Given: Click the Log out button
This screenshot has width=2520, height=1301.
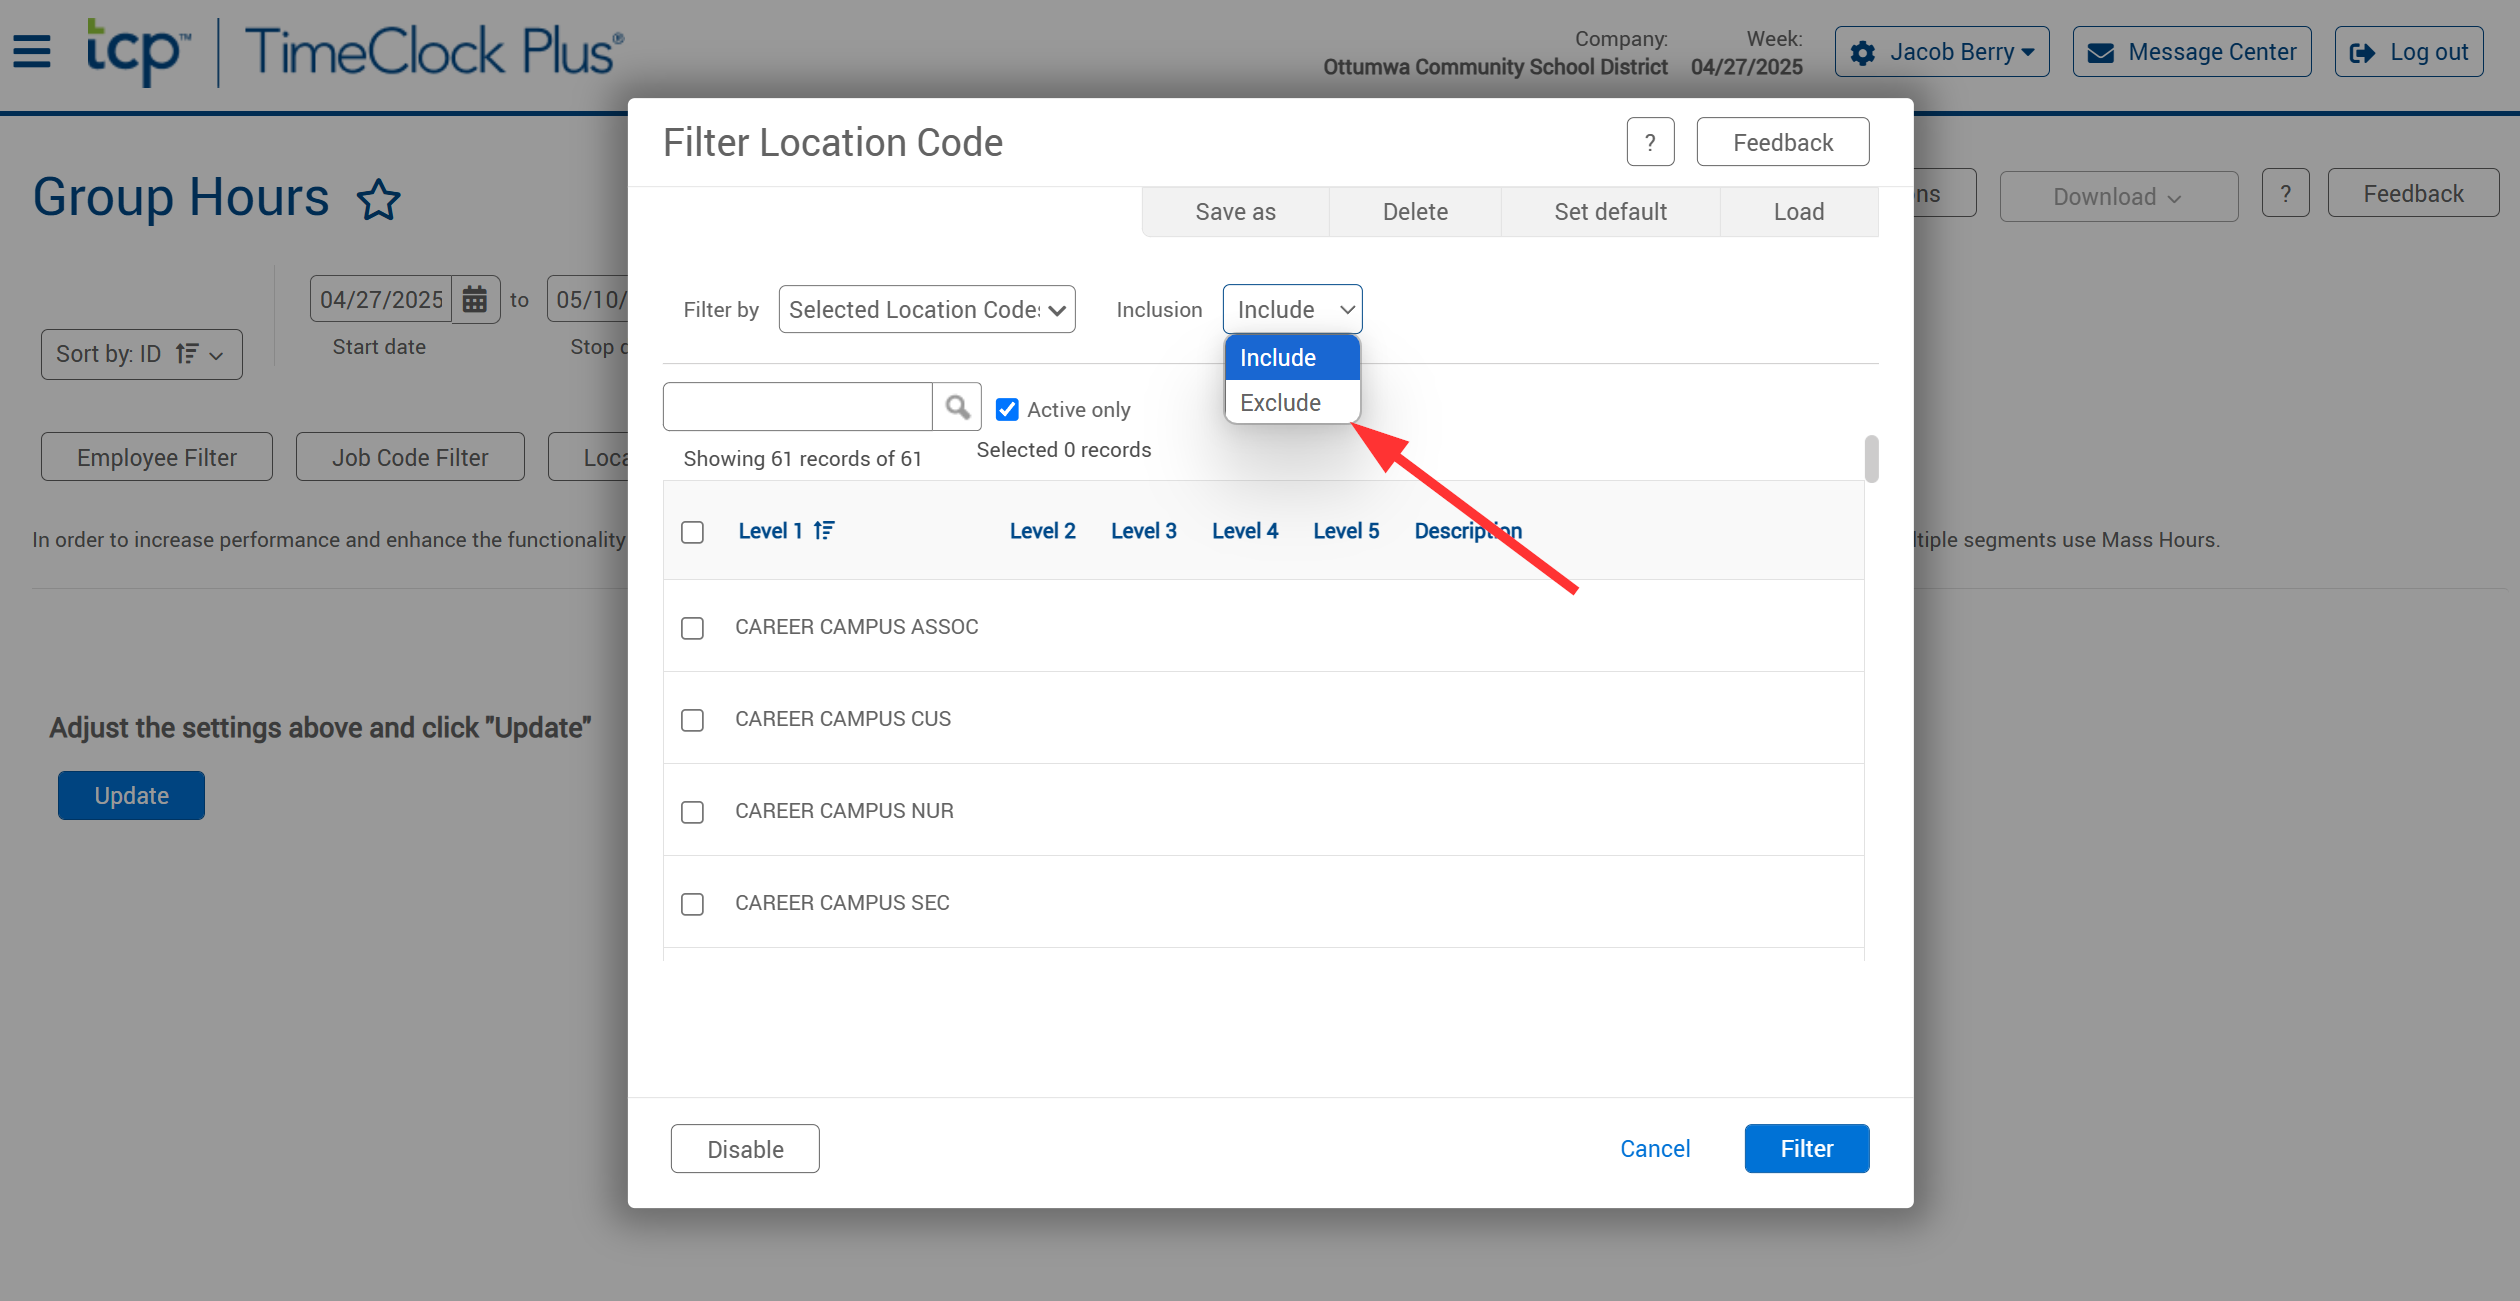Looking at the screenshot, I should coord(2409,52).
